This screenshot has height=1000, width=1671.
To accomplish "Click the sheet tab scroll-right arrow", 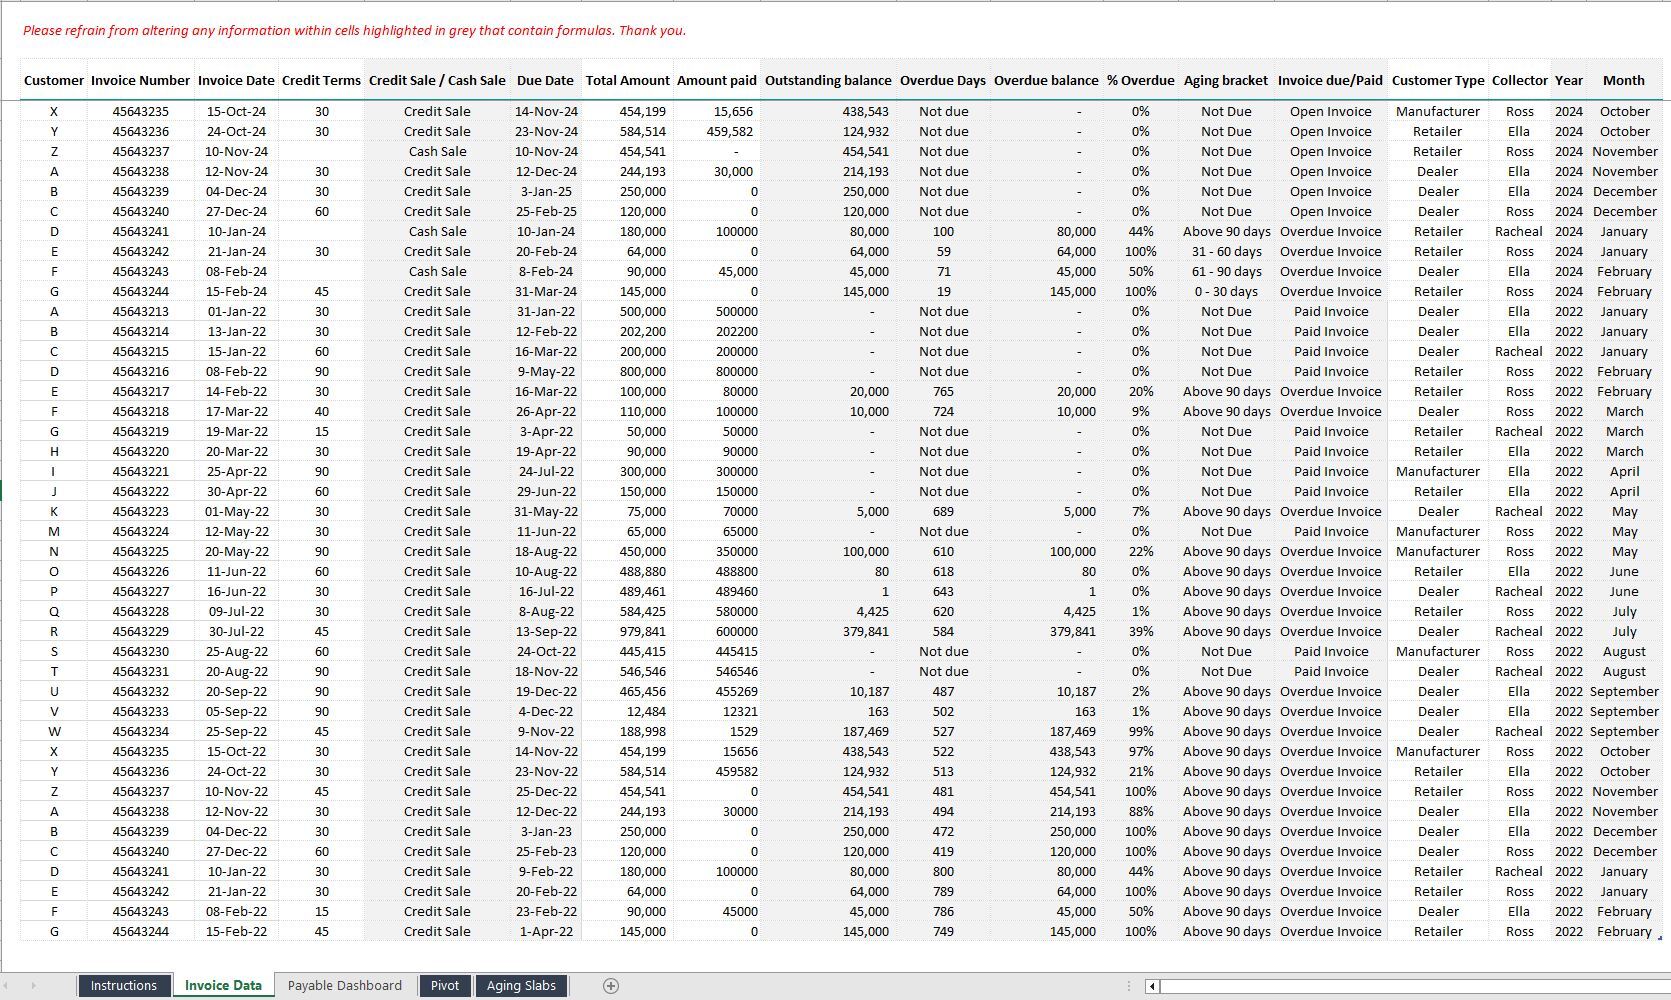I will (x=33, y=986).
